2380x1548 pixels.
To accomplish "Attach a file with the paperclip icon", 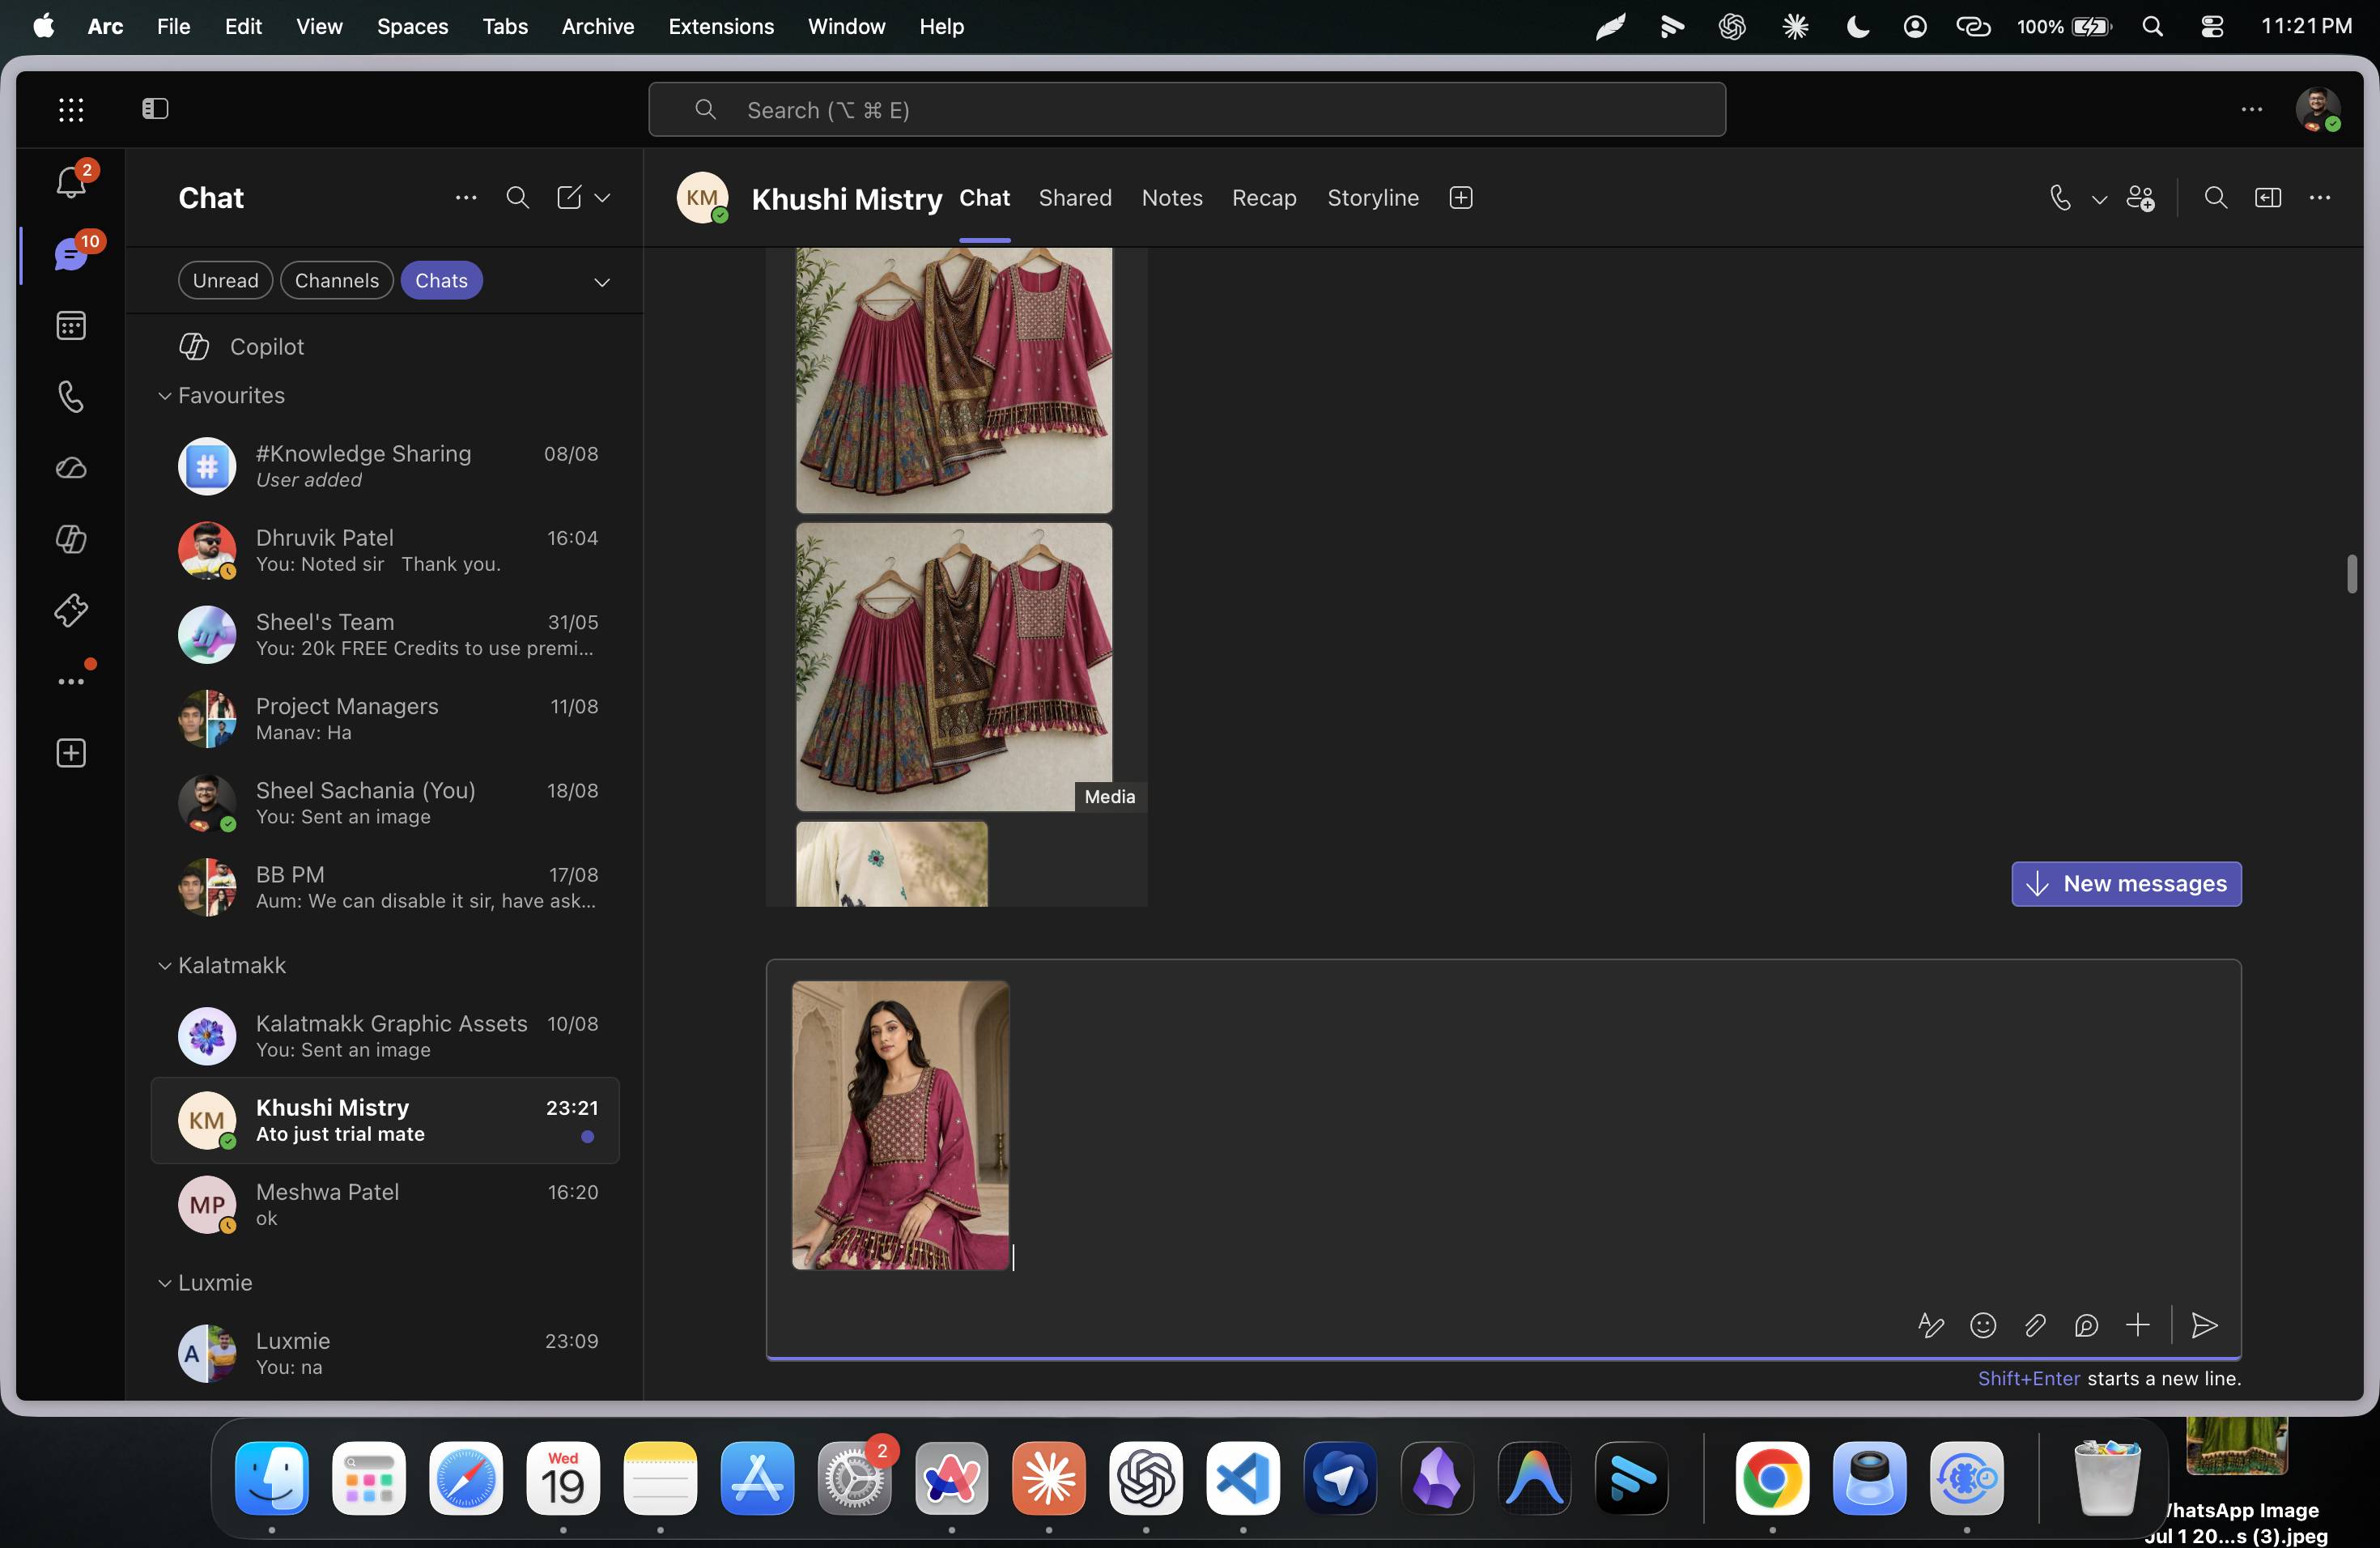I will click(2035, 1325).
